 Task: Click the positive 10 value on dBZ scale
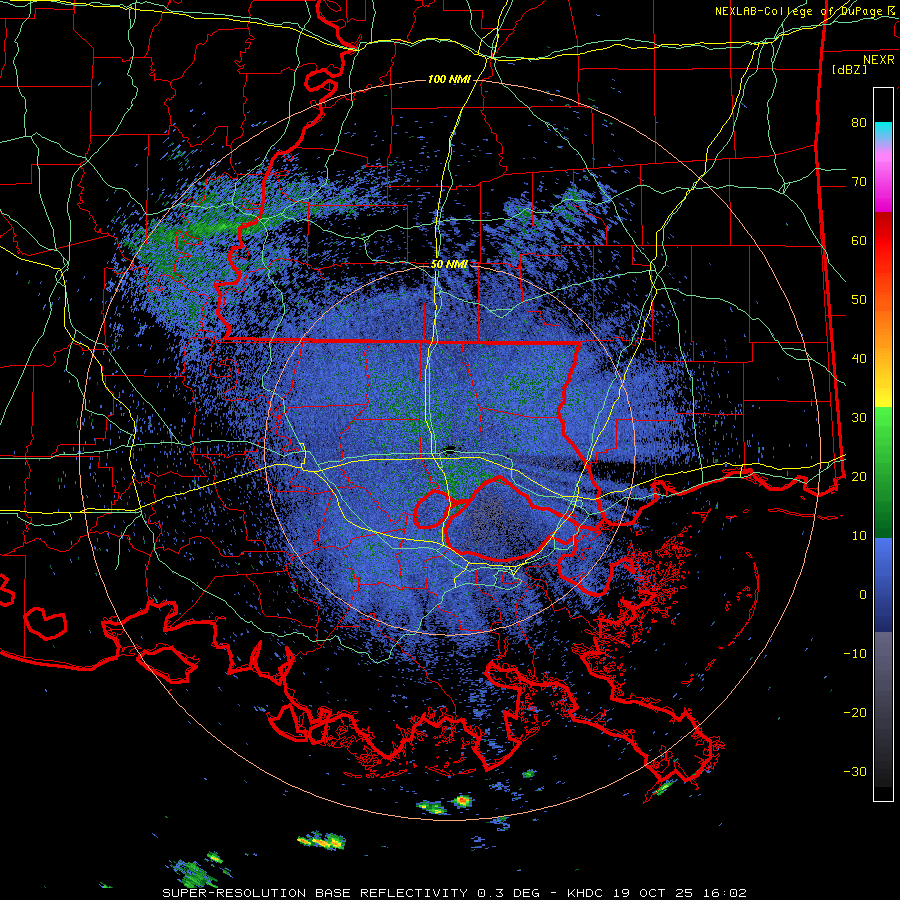point(859,536)
